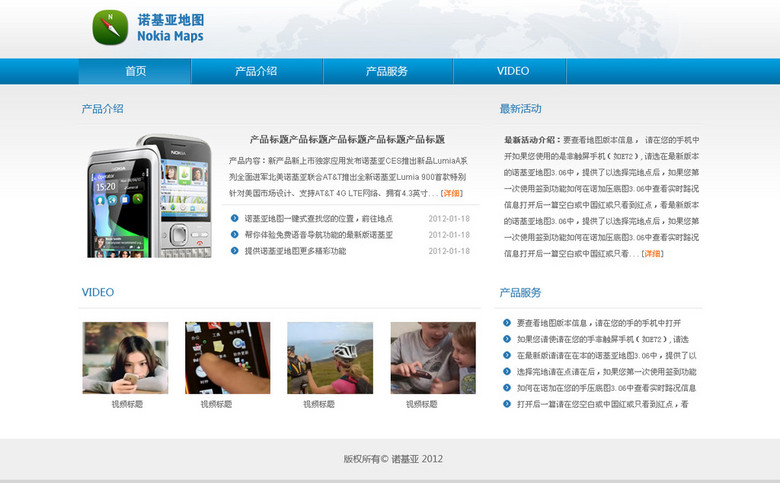
Task: Click bullet icon beside 在是新版请请在在本的诺基亚地图
Action: coord(506,355)
